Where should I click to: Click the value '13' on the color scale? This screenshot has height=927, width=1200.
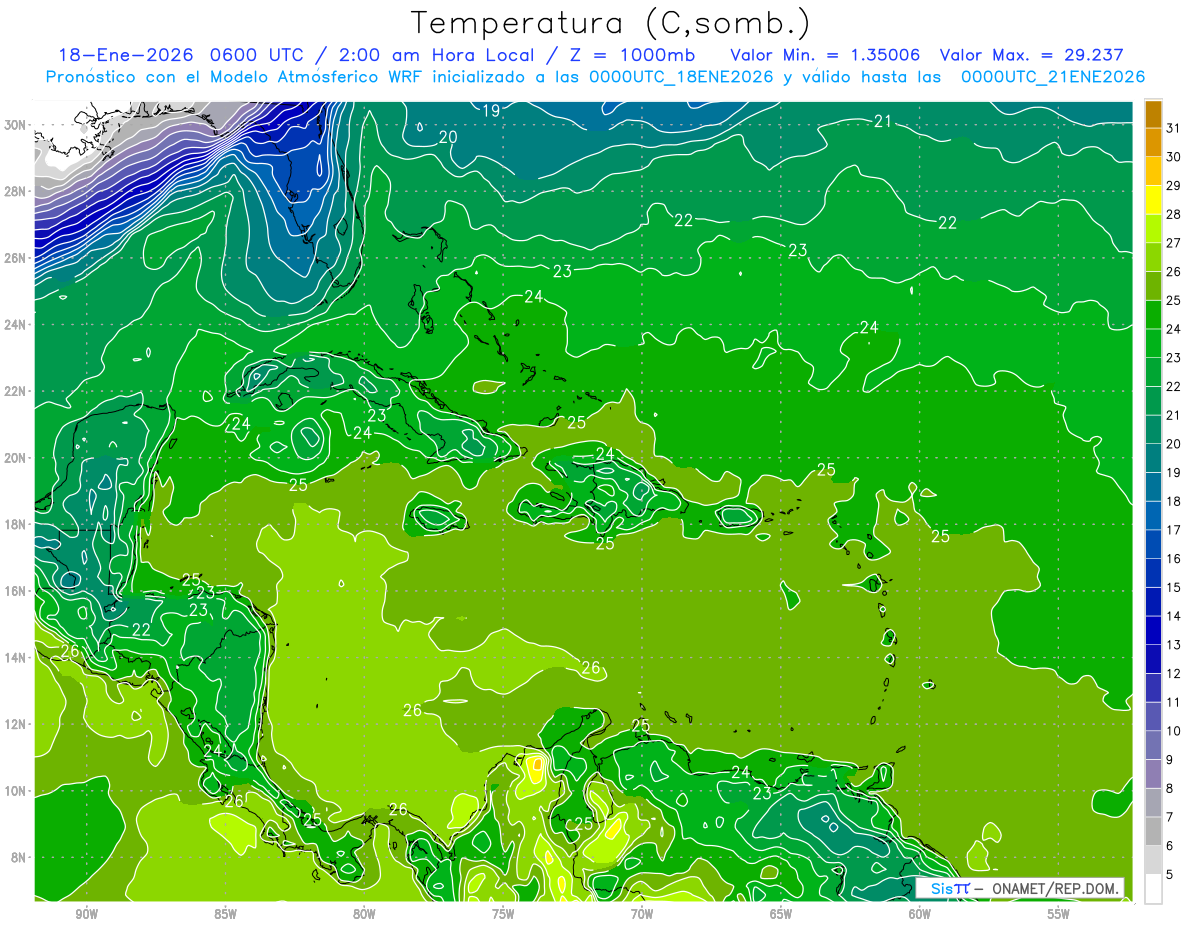point(1174,645)
